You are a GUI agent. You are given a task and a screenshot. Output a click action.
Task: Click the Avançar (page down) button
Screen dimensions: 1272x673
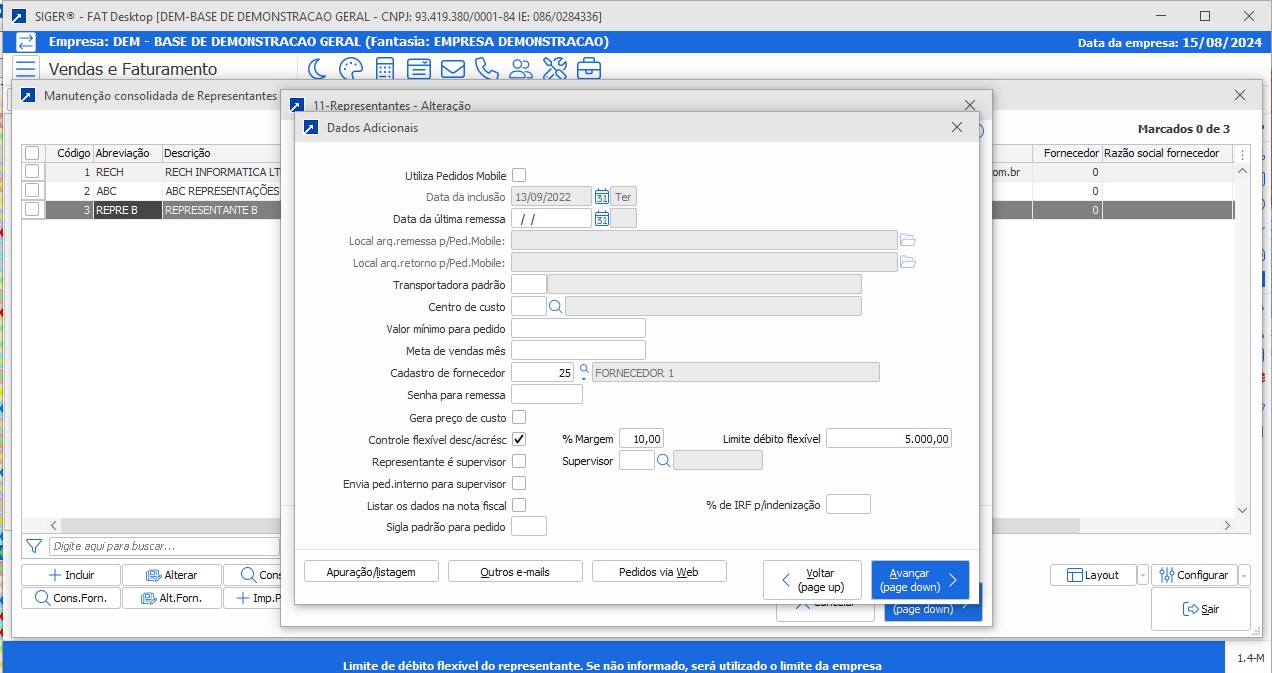point(919,580)
